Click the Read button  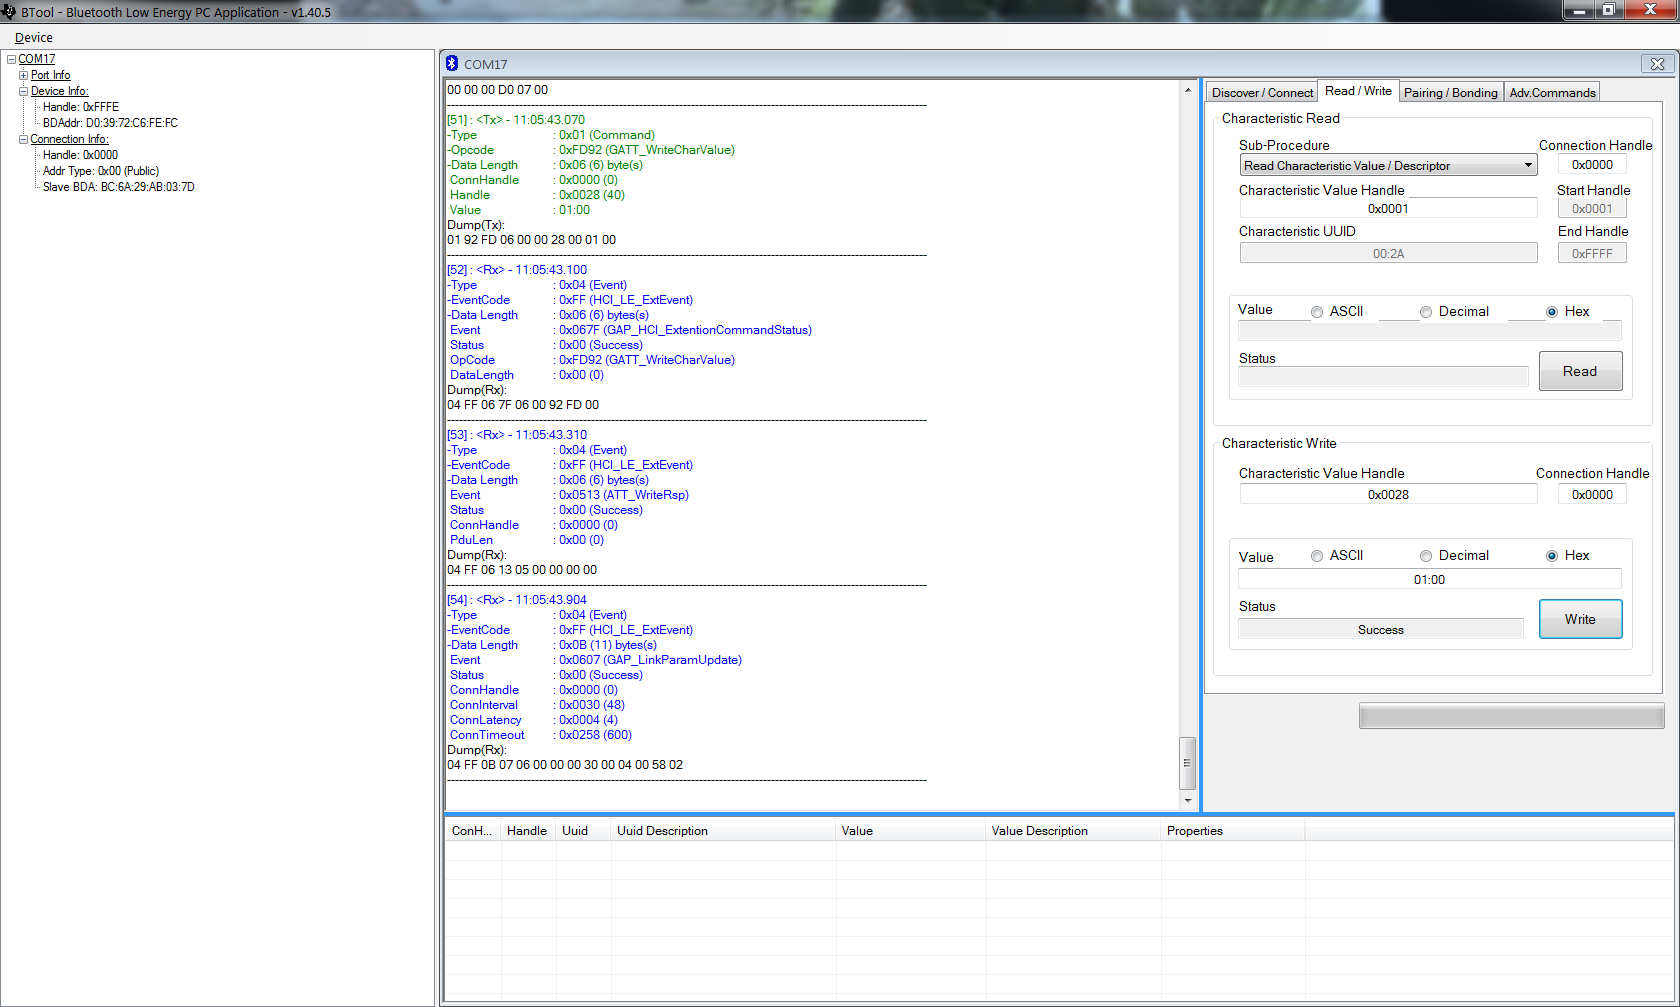tap(1580, 371)
